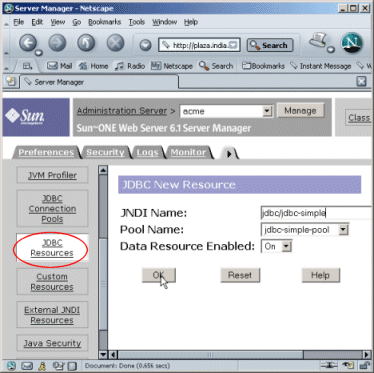Select the Server Manager browser tab
Screen dimensions: 374x373
click(99, 82)
